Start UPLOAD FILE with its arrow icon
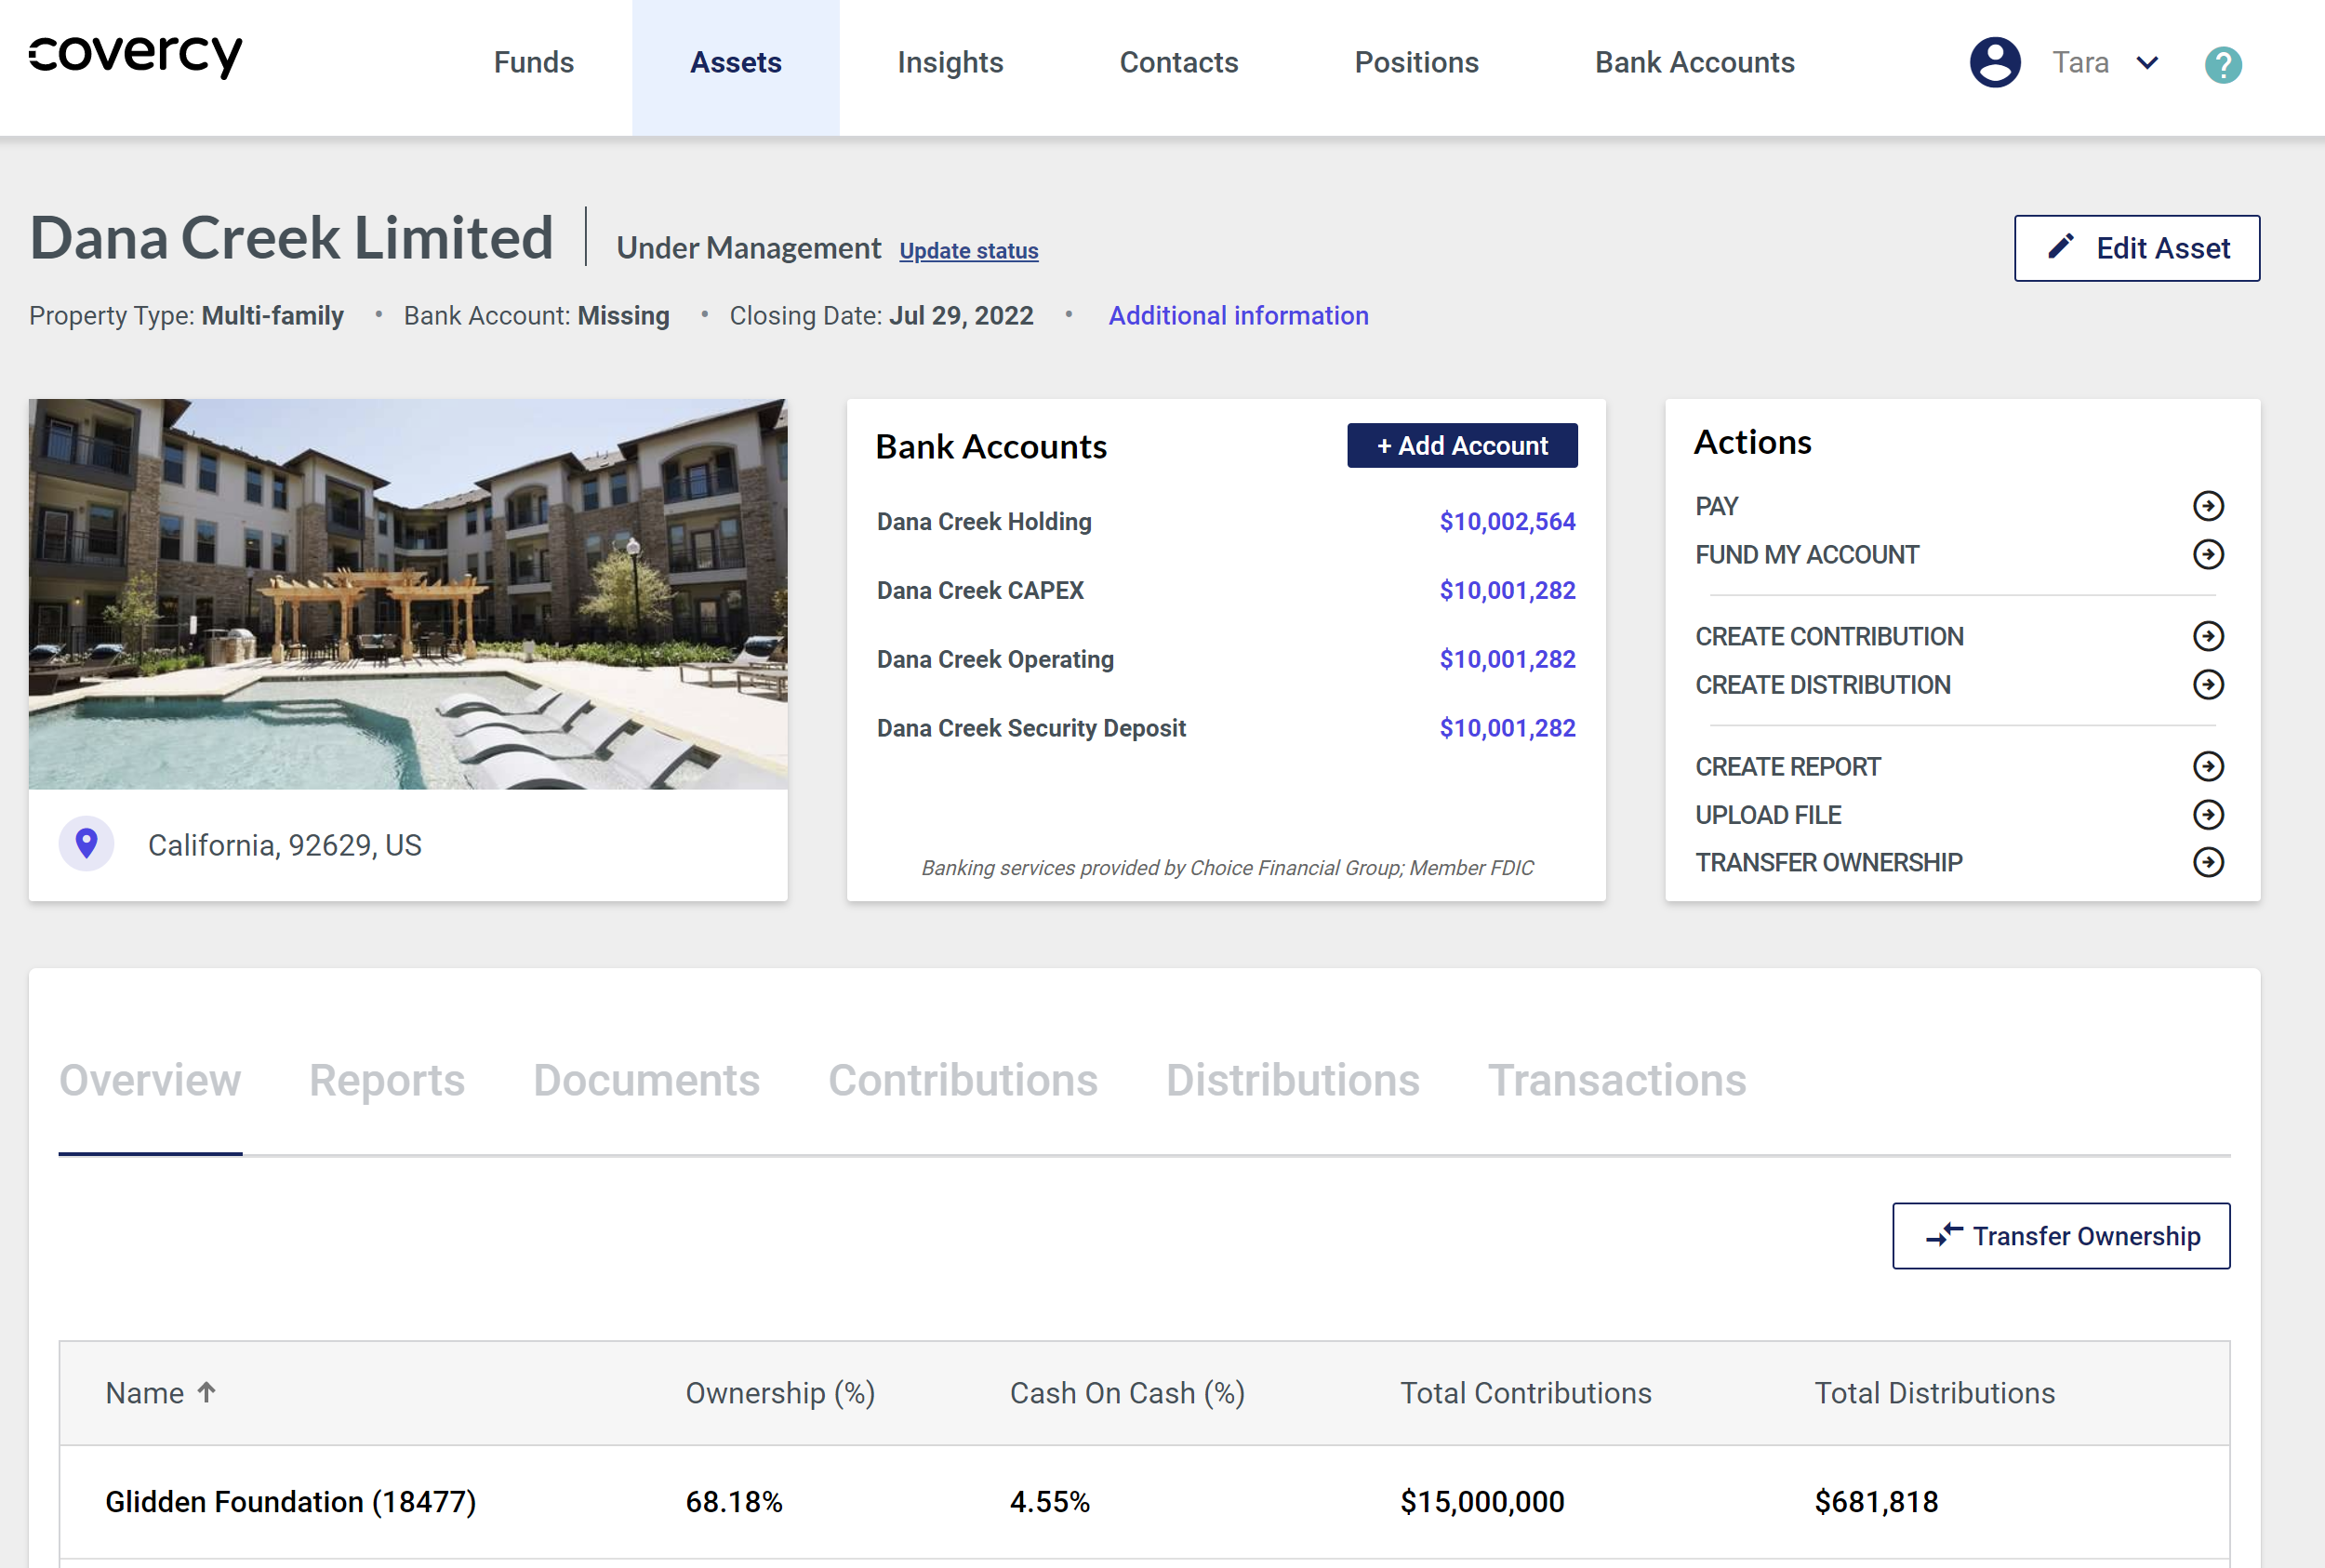Image resolution: width=2325 pixels, height=1568 pixels. [2208, 814]
